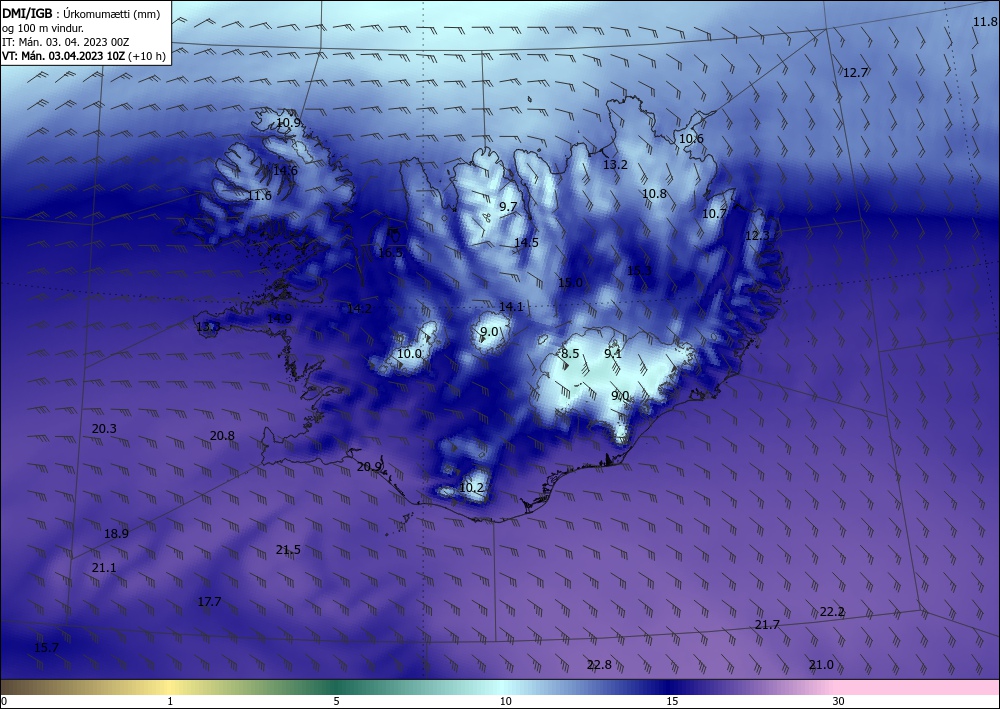Click the 10.0 value on the glacier

[x=409, y=353]
